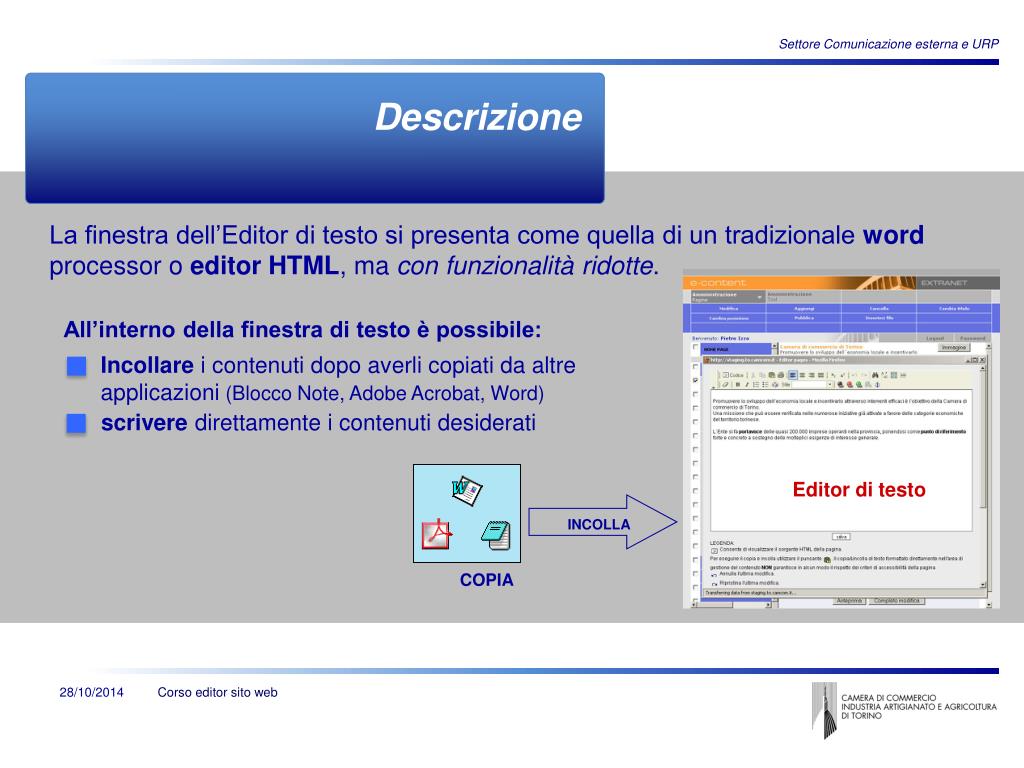1024x768 pixels.
Task: Select the align right icon in editor toolbar
Action: click(812, 376)
